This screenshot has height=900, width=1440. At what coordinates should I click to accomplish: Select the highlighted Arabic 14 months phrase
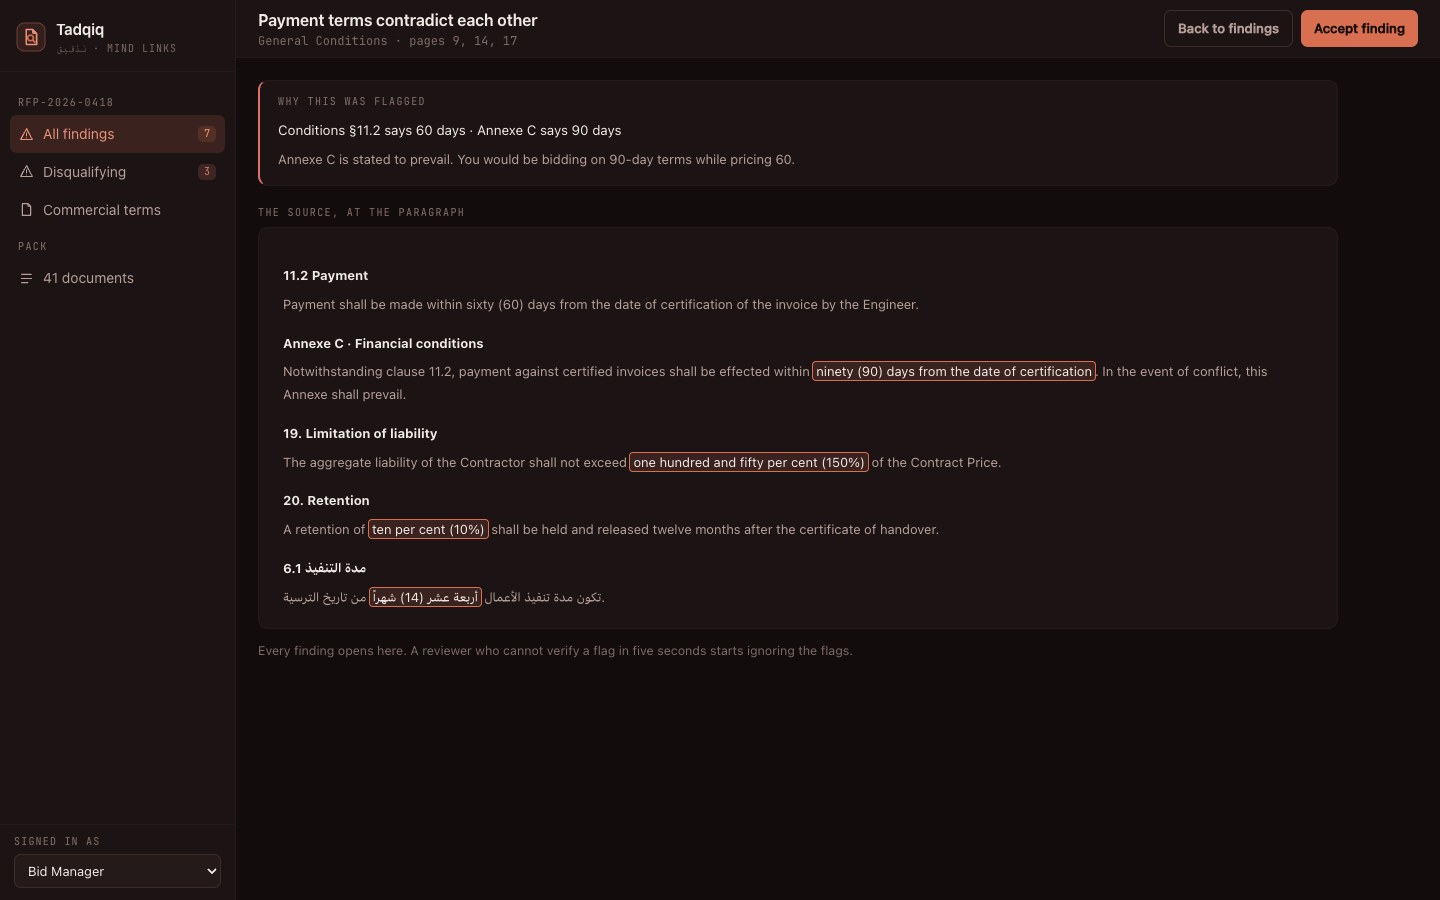425,598
